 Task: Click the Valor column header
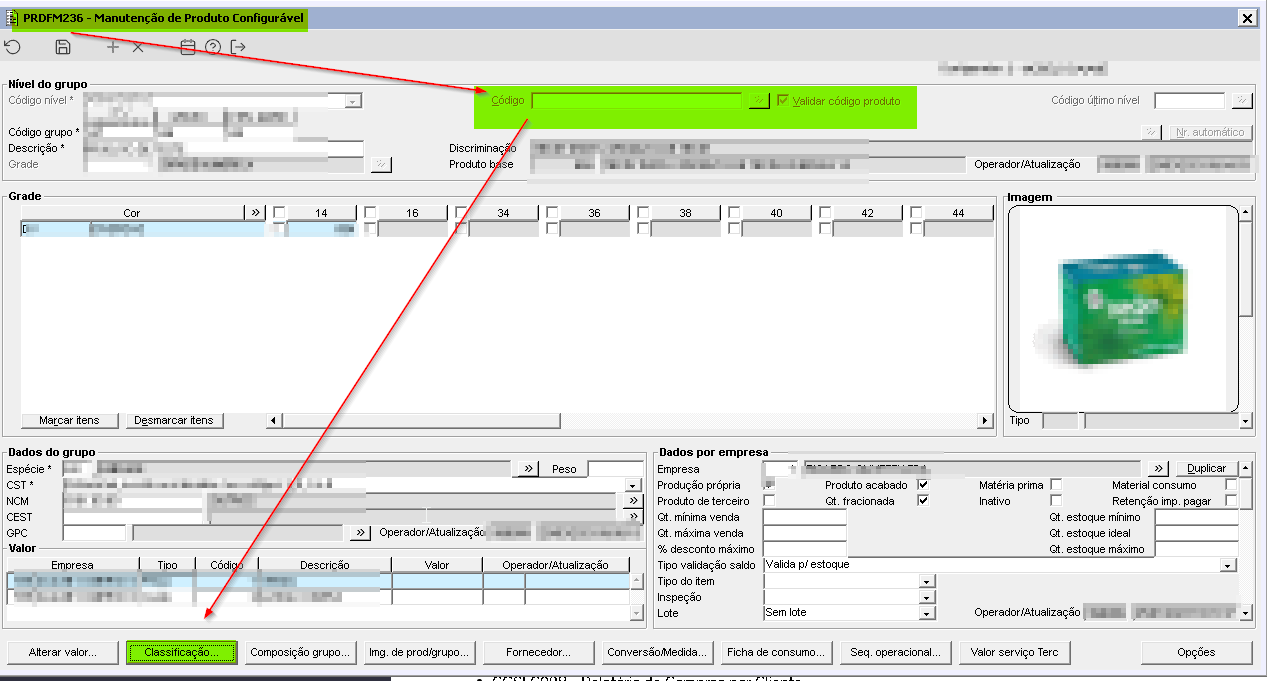(x=437, y=565)
